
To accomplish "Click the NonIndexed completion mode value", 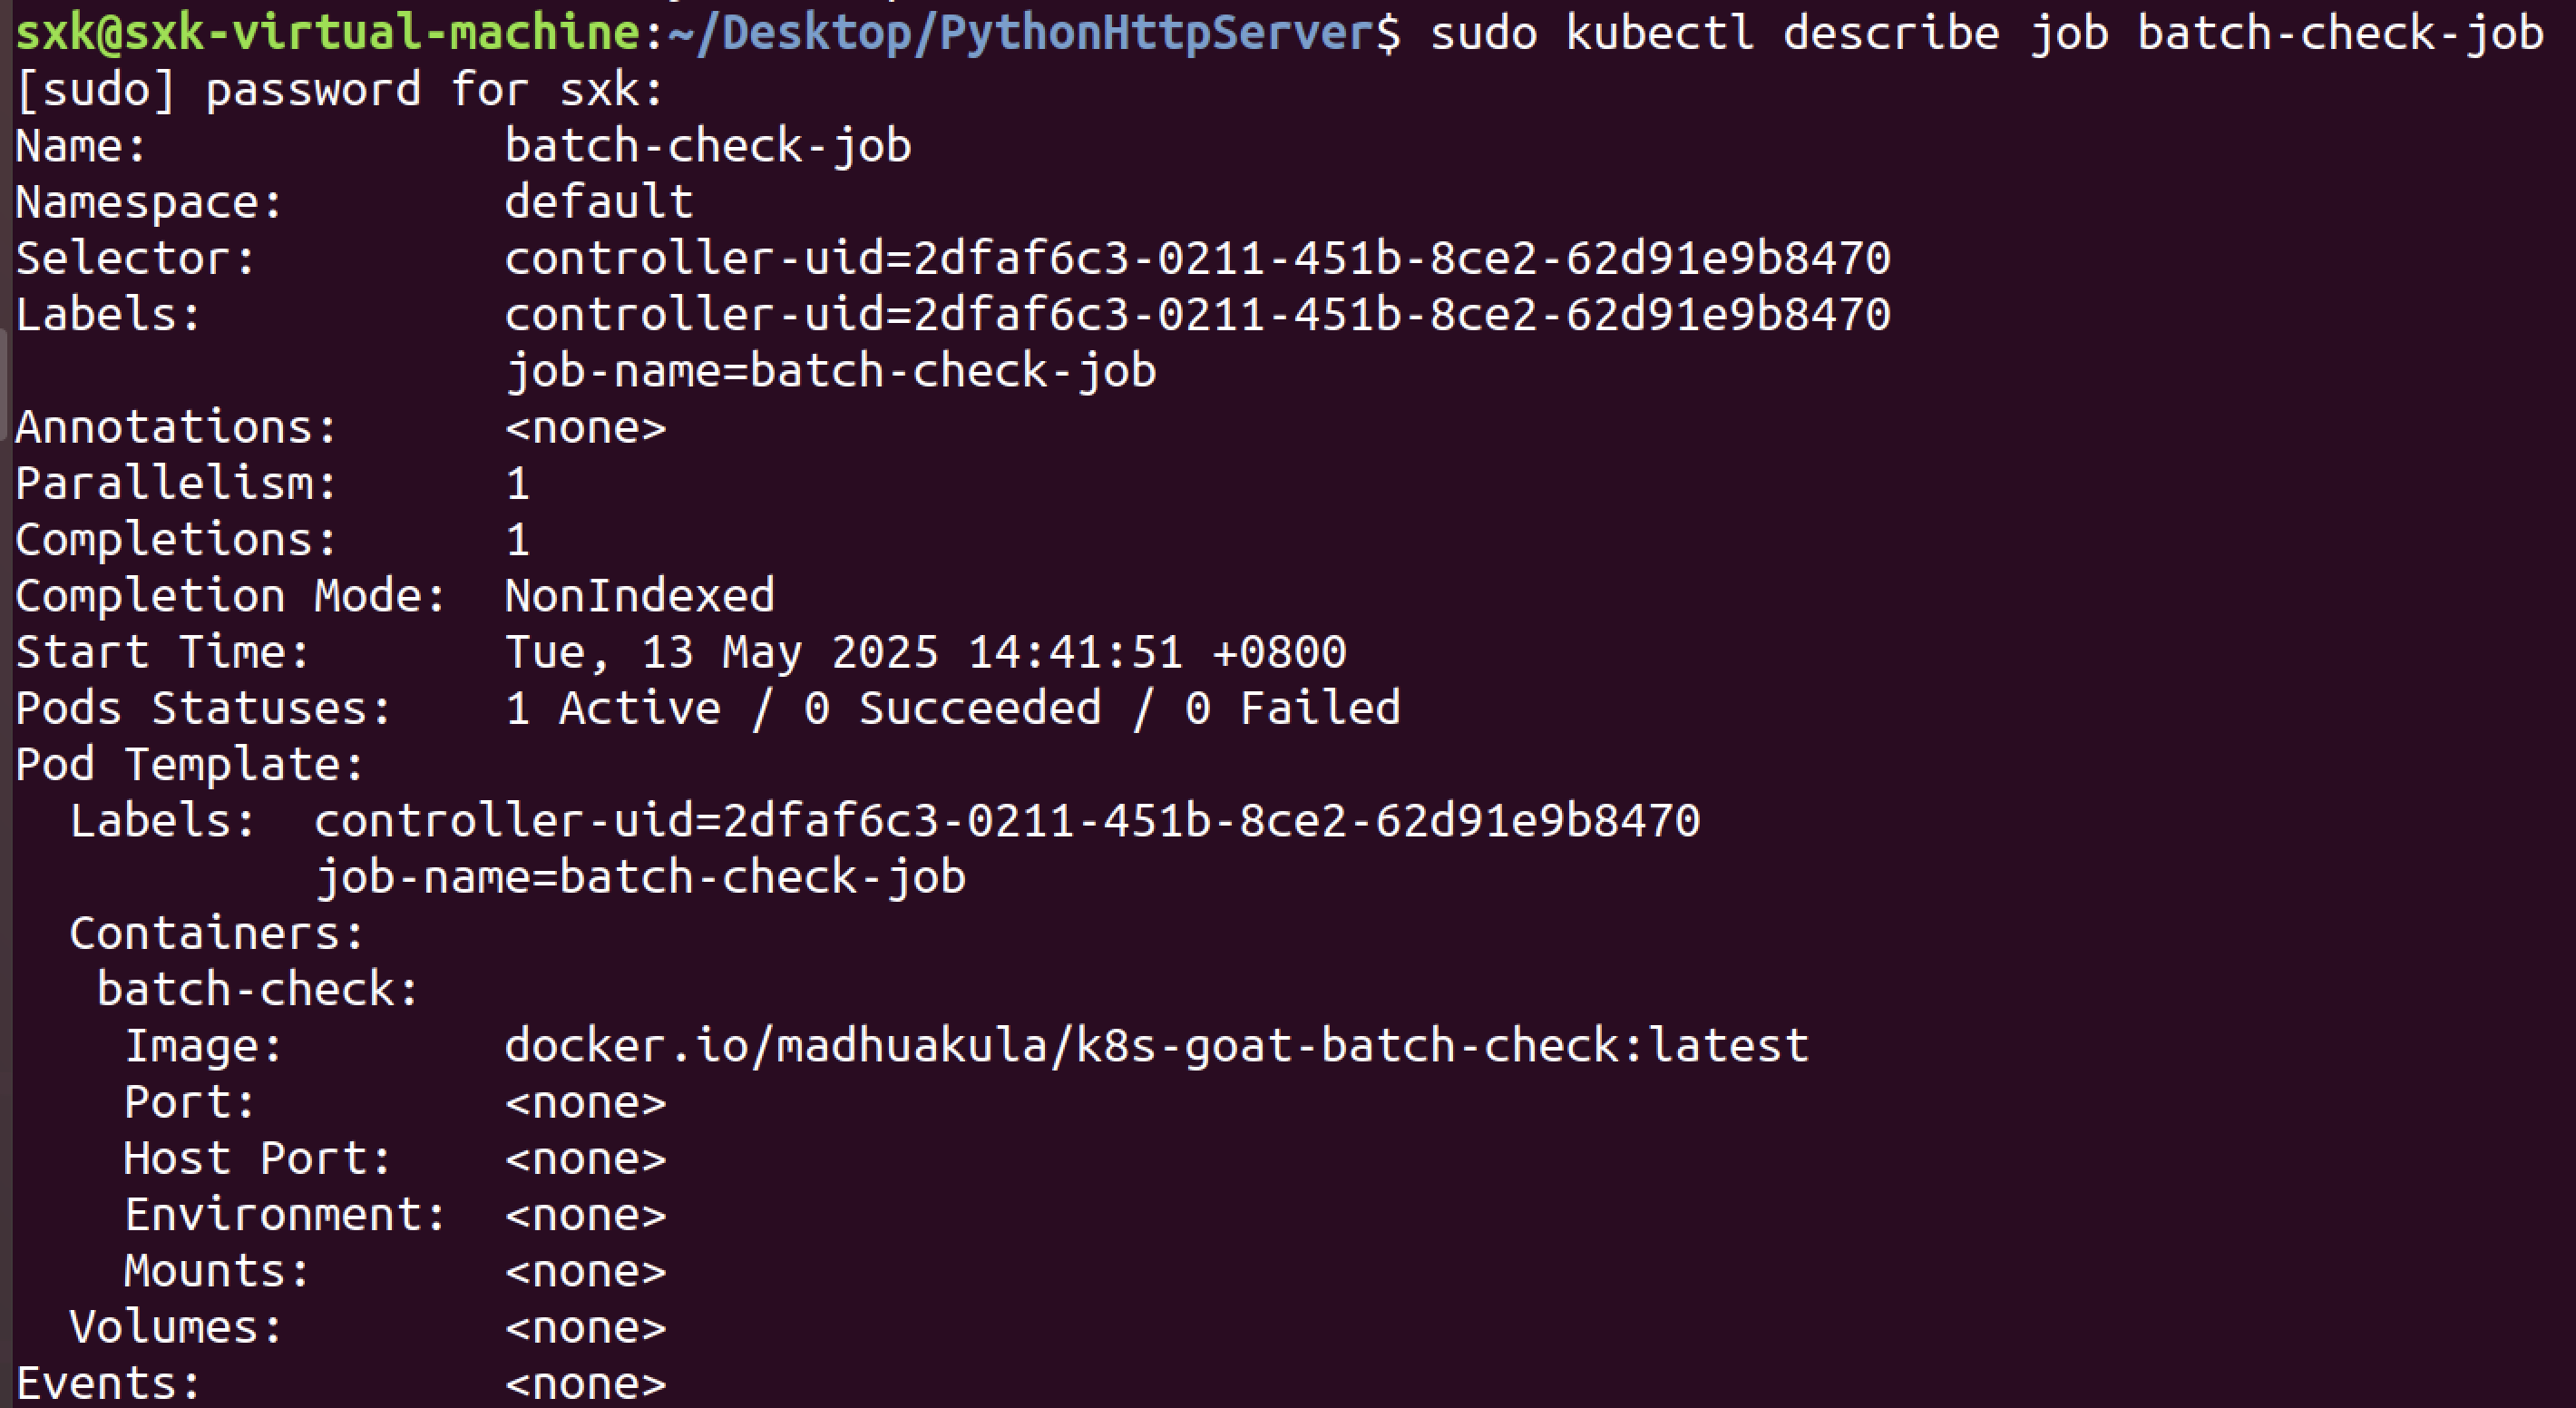I will tap(639, 596).
